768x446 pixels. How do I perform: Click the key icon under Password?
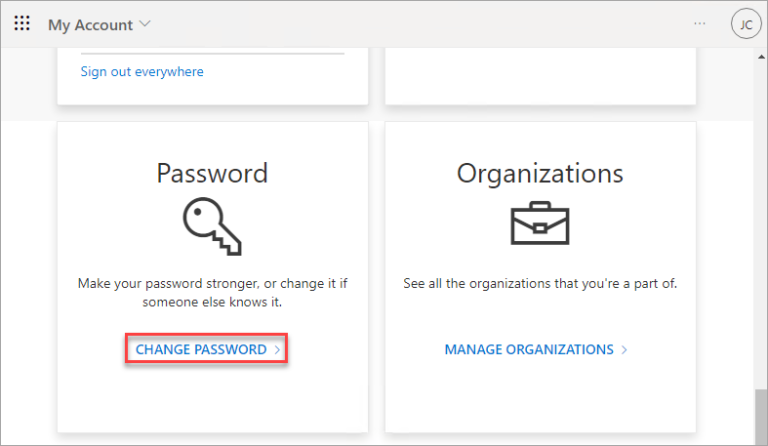[212, 225]
